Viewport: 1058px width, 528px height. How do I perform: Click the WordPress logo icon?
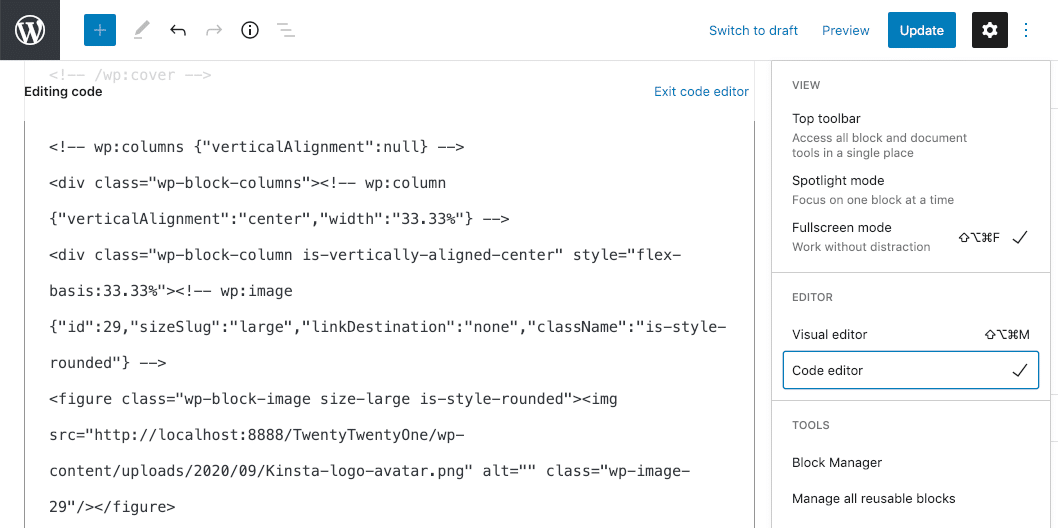(30, 30)
